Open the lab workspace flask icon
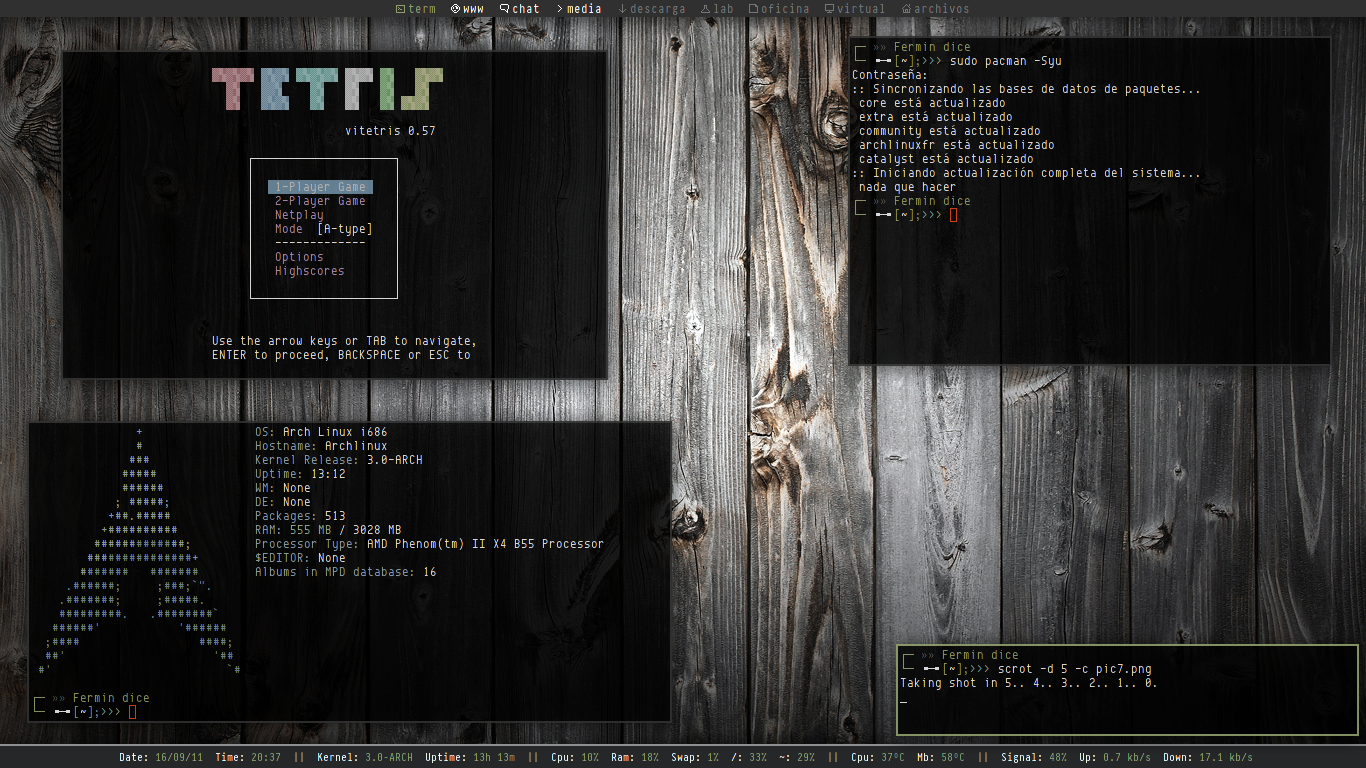Screen dimensions: 1366x768 (706, 9)
